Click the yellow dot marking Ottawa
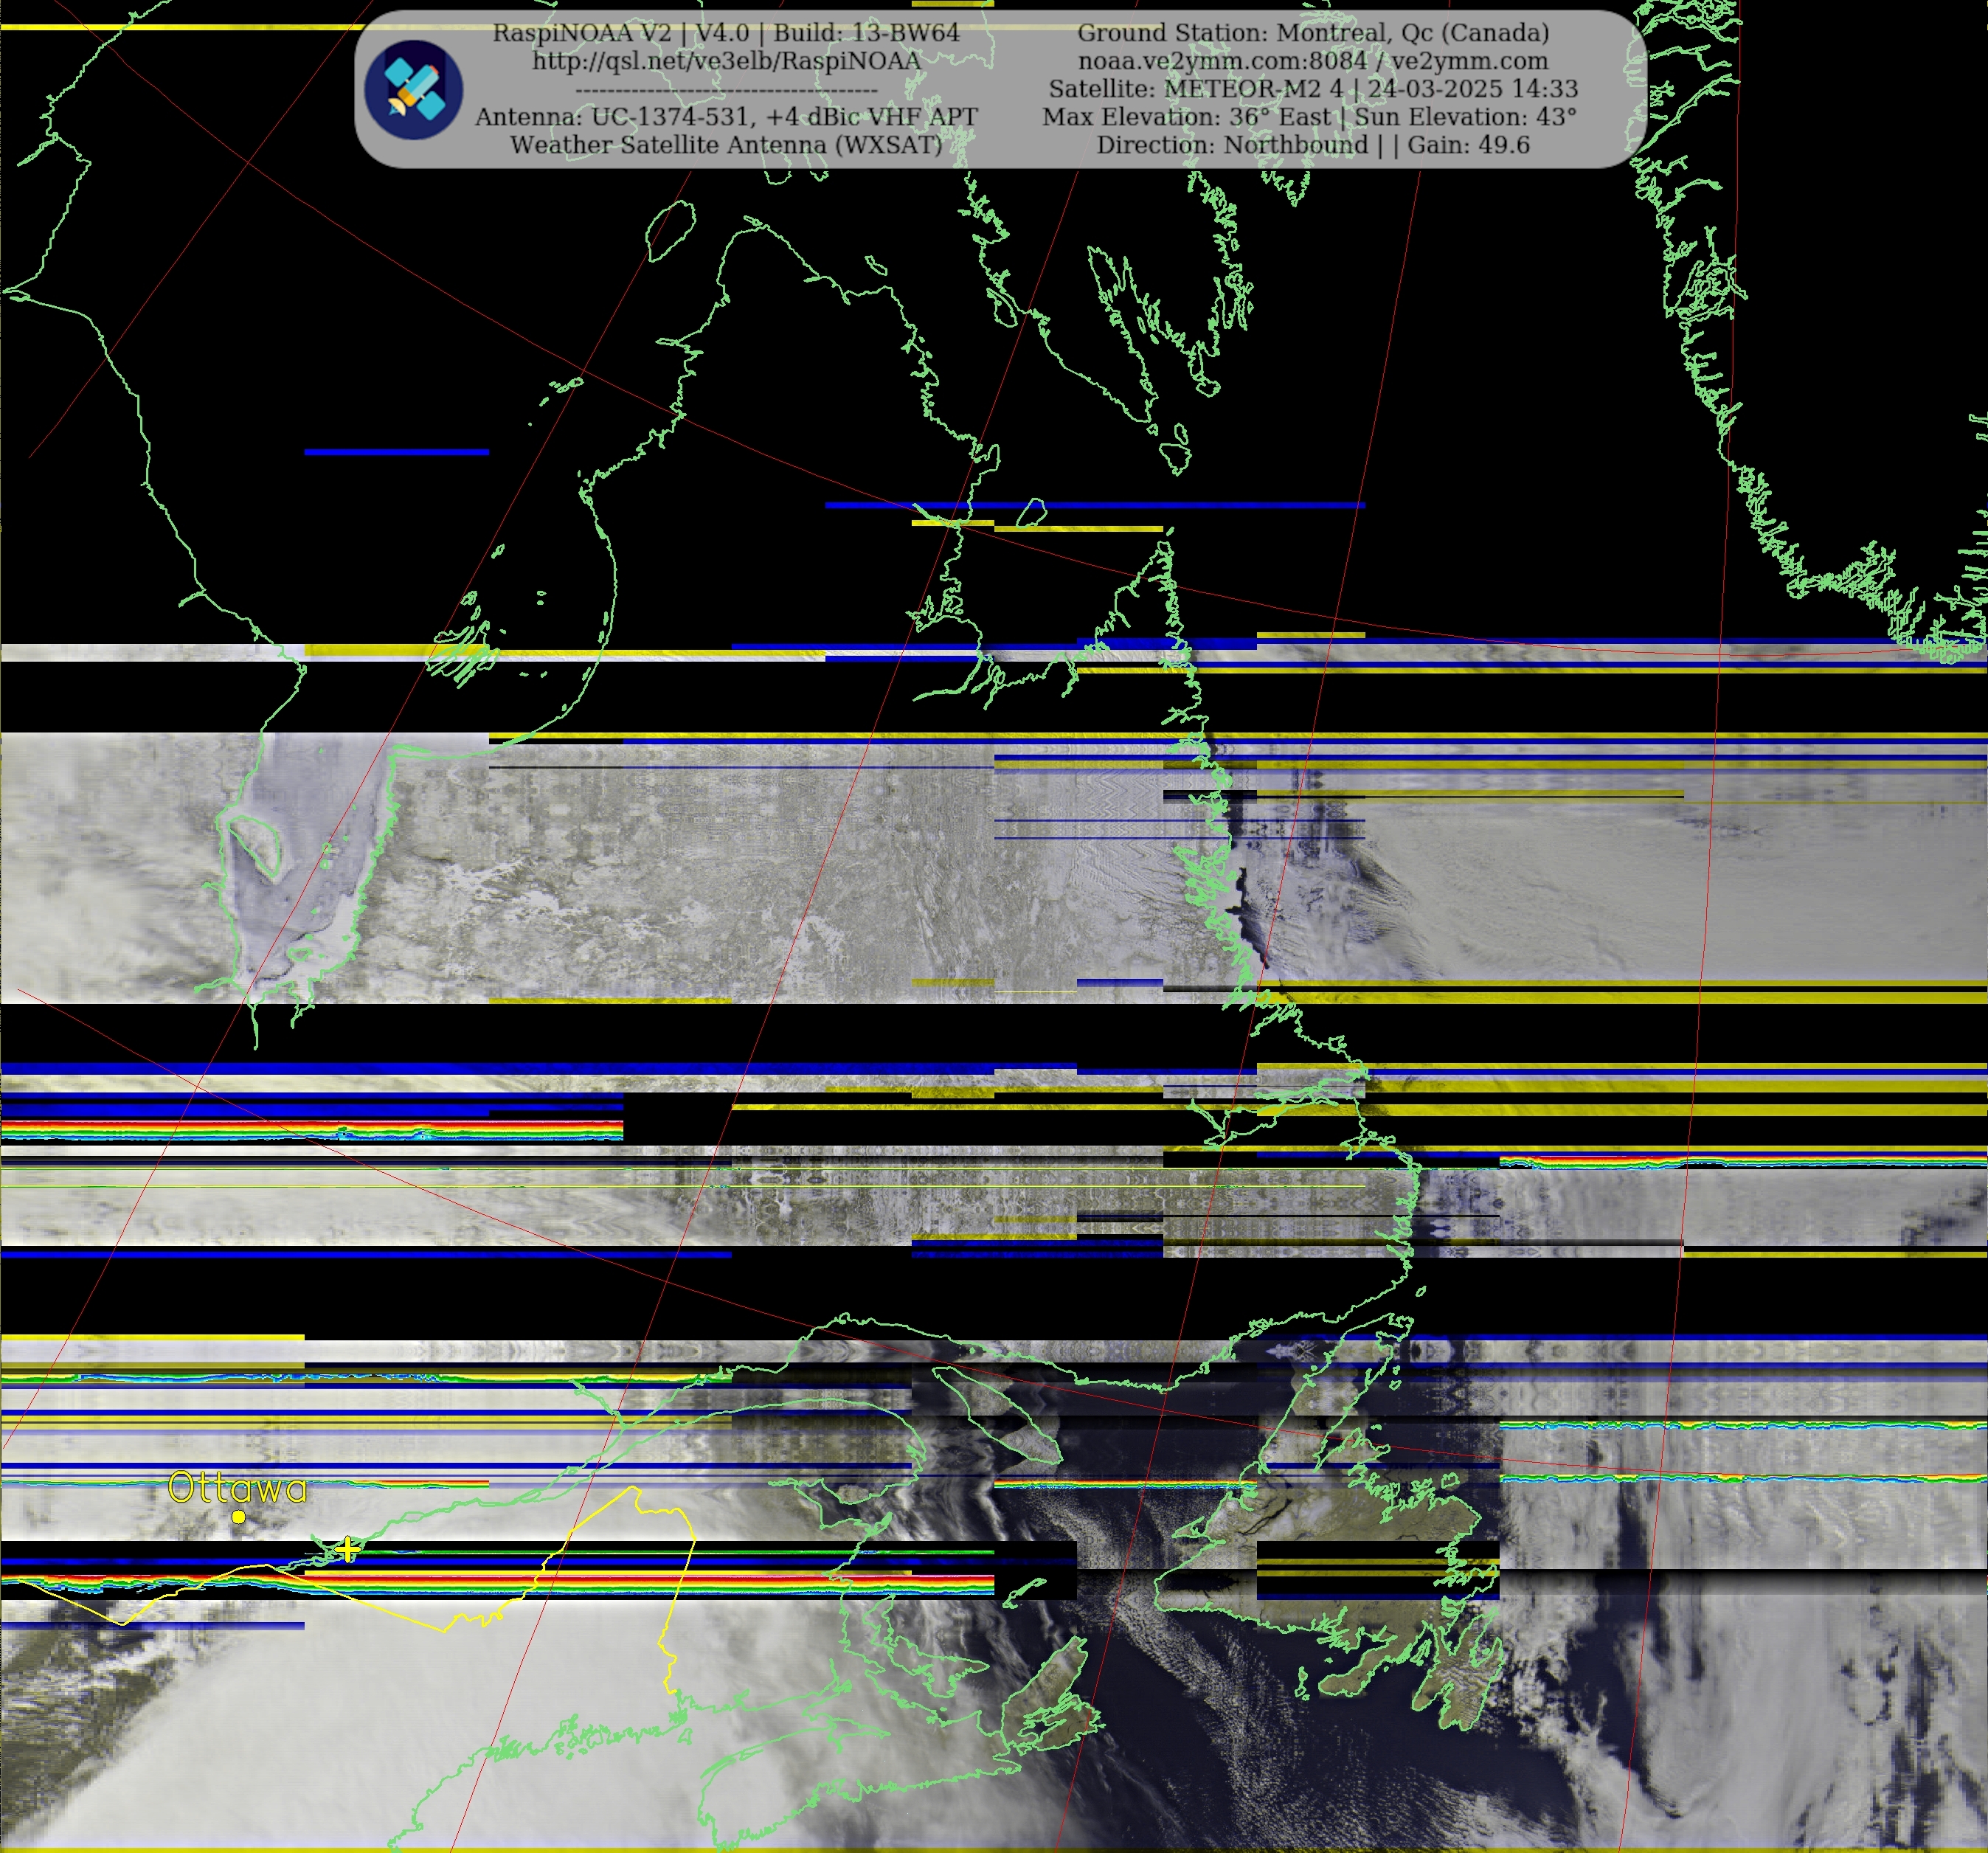 [239, 1517]
